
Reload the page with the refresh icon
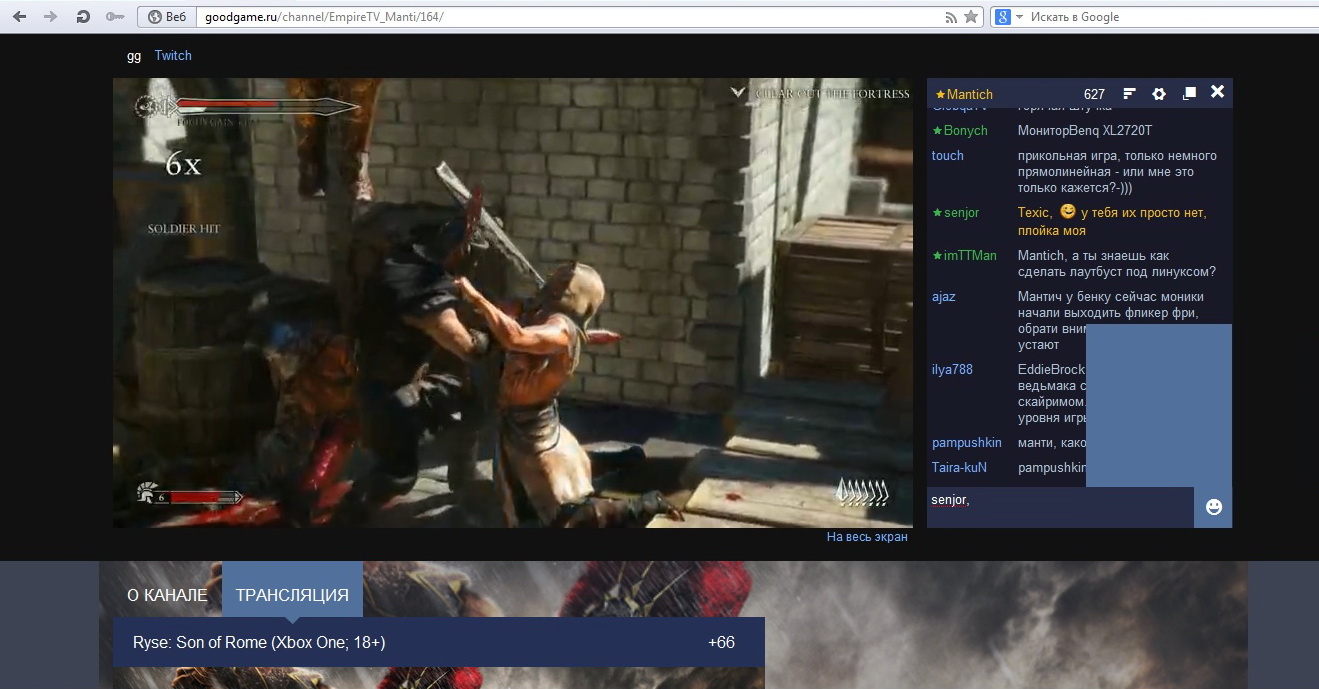point(83,17)
